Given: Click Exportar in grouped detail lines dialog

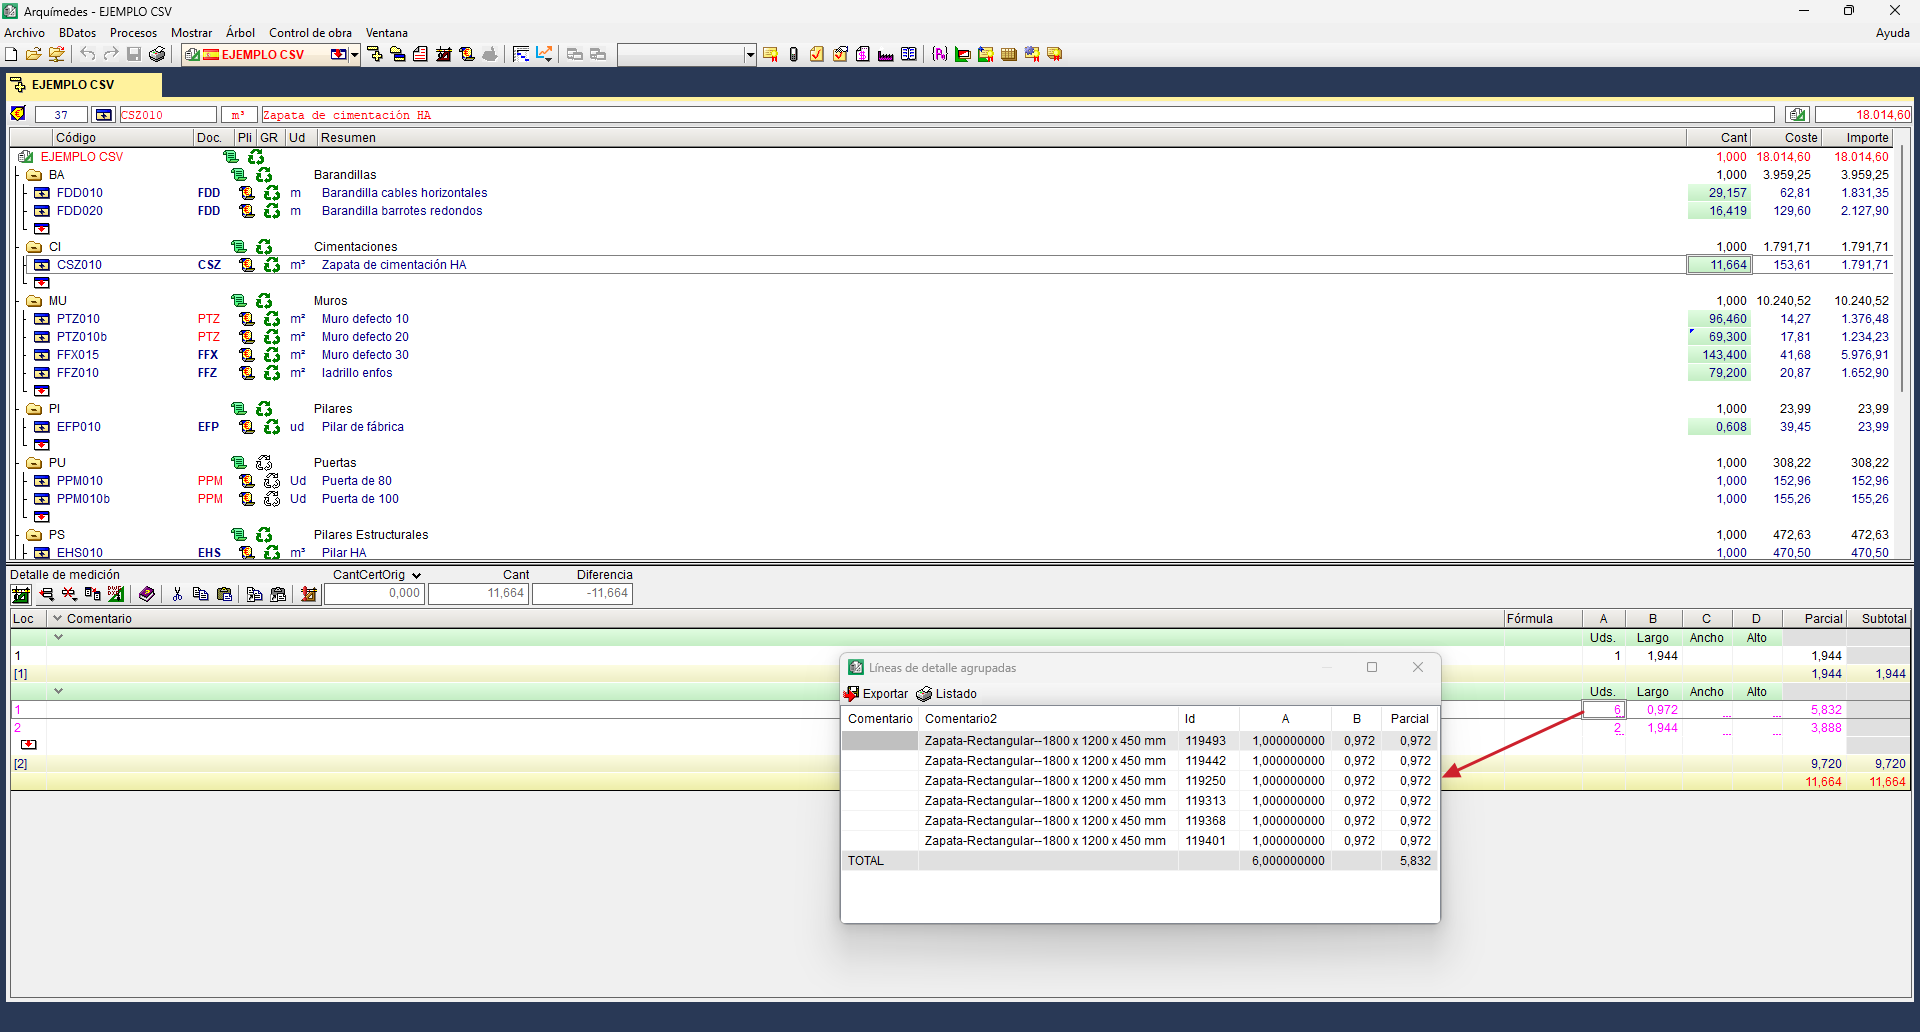Looking at the screenshot, I should (876, 694).
